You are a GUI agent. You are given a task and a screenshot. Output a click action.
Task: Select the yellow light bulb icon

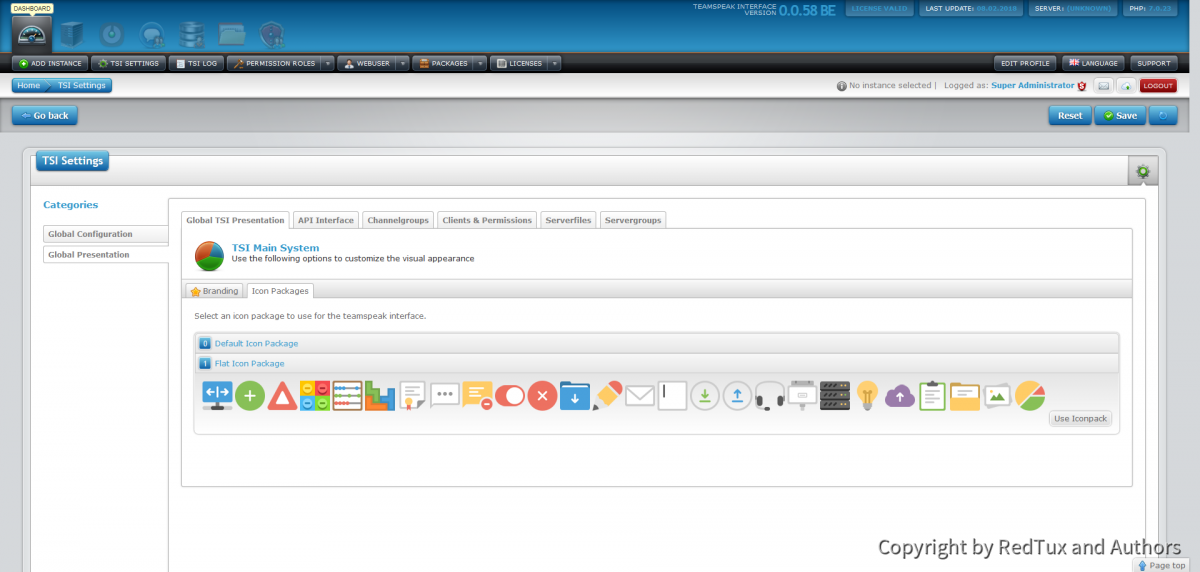pyautogui.click(x=867, y=396)
